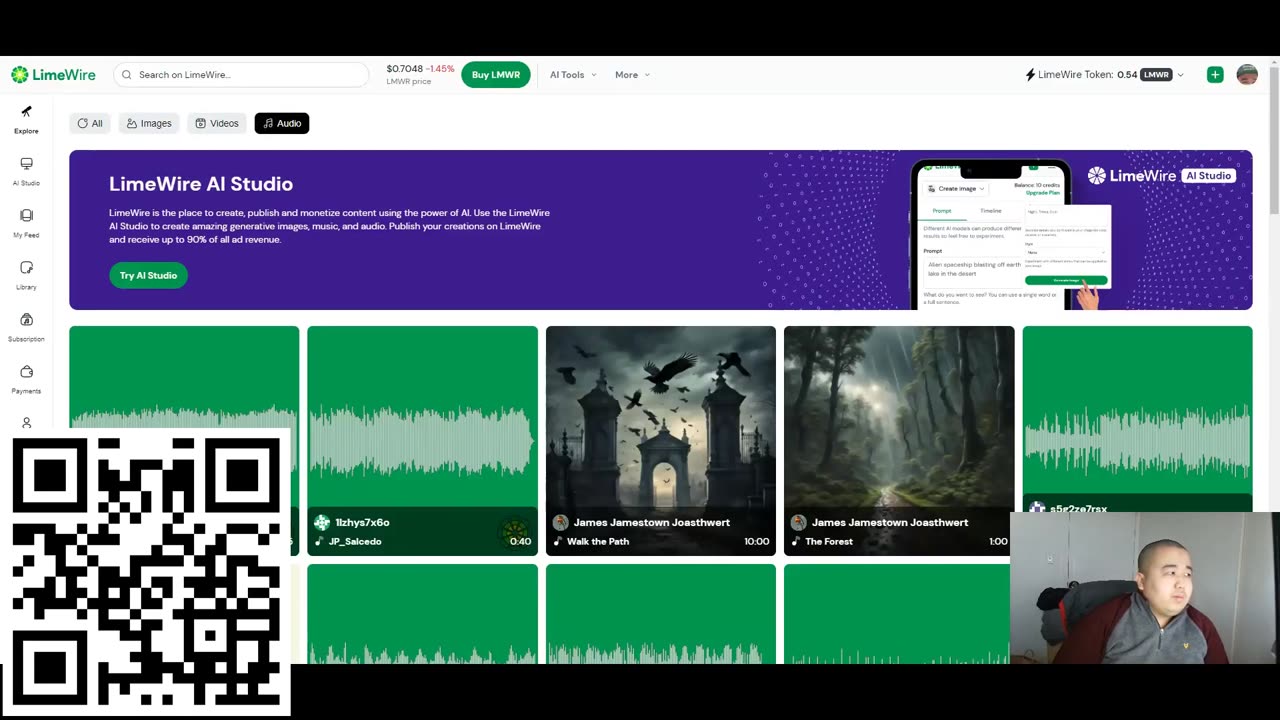Image resolution: width=1280 pixels, height=720 pixels.
Task: Click the Upgrade Plan link in the phone mockup
Action: [x=1042, y=192]
